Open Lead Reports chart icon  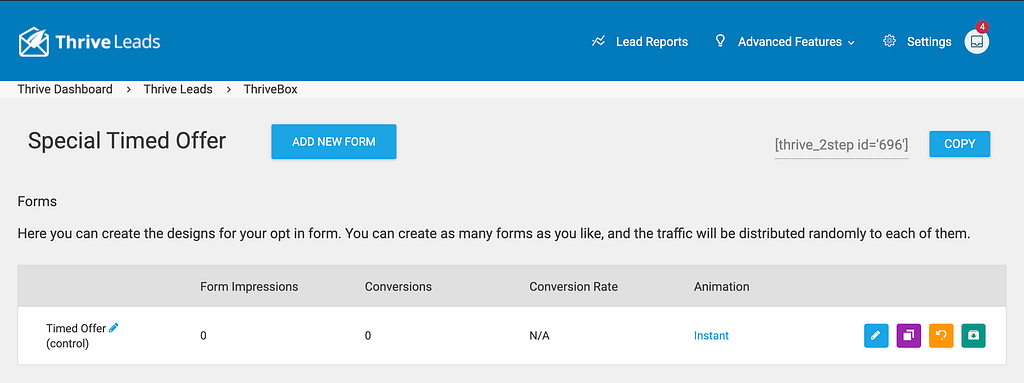(598, 41)
